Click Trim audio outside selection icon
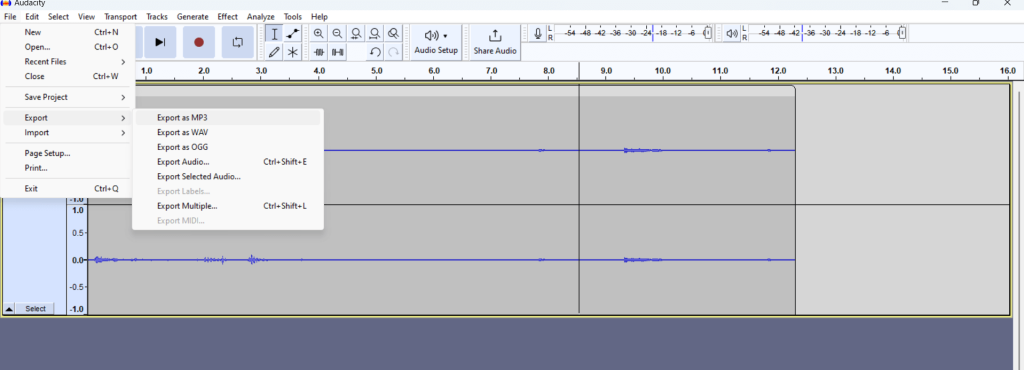Image resolution: width=1024 pixels, height=370 pixels. pos(319,52)
